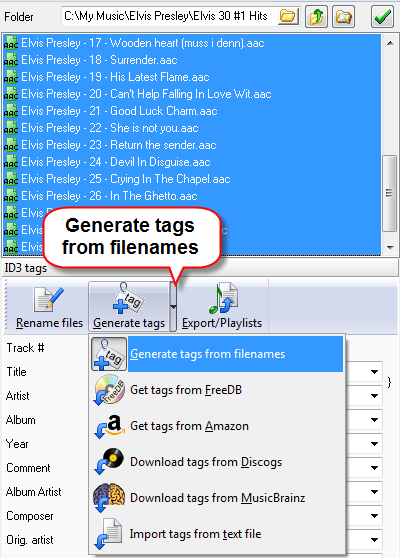Open the Year field dropdown arrow

(374, 444)
